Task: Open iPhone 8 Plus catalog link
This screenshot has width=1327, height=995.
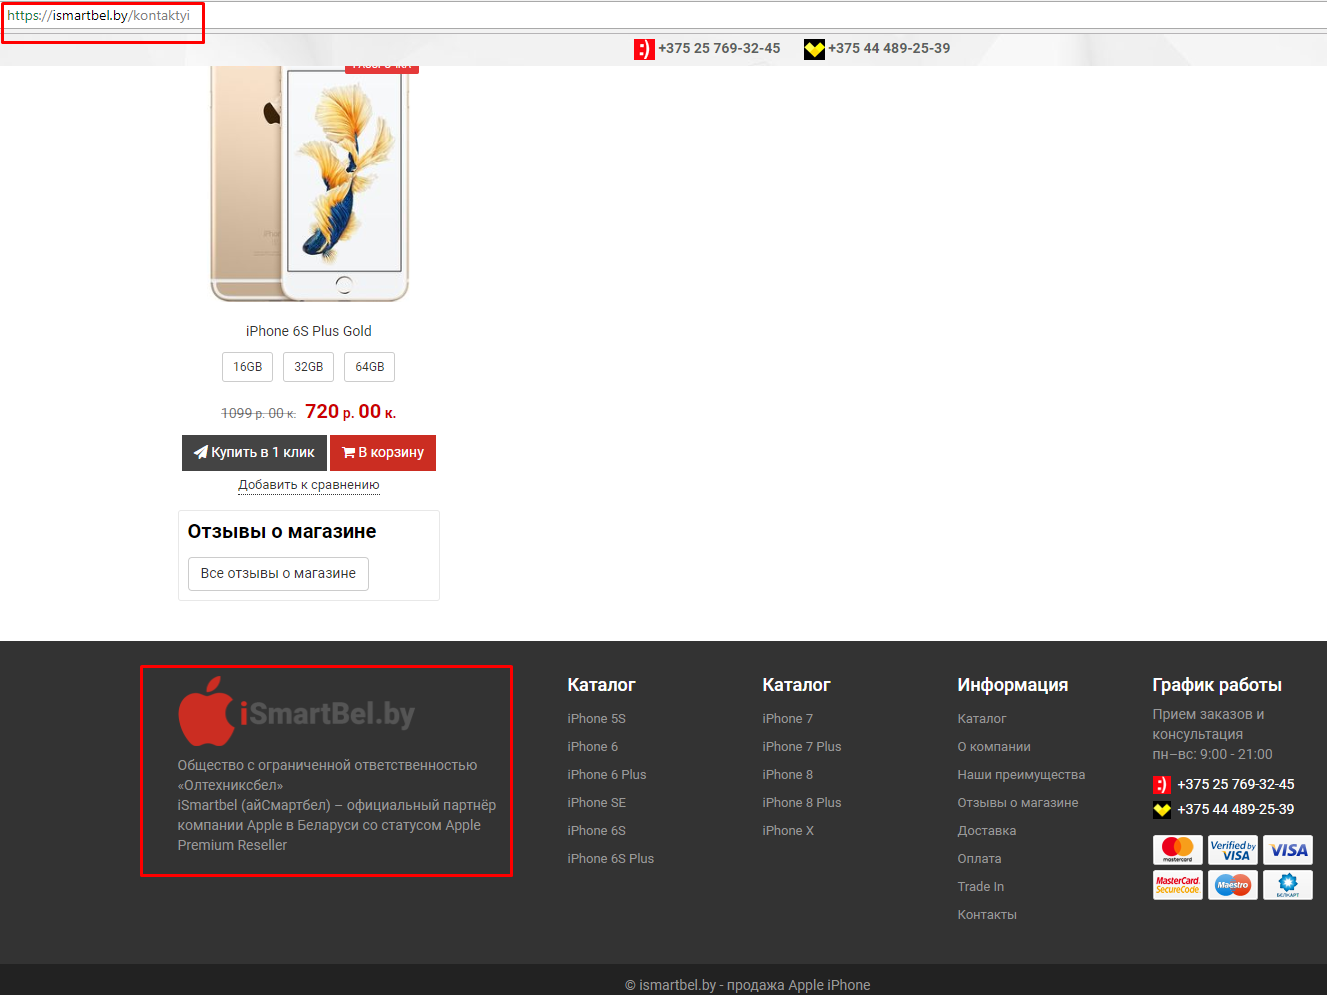Action: [x=802, y=803]
